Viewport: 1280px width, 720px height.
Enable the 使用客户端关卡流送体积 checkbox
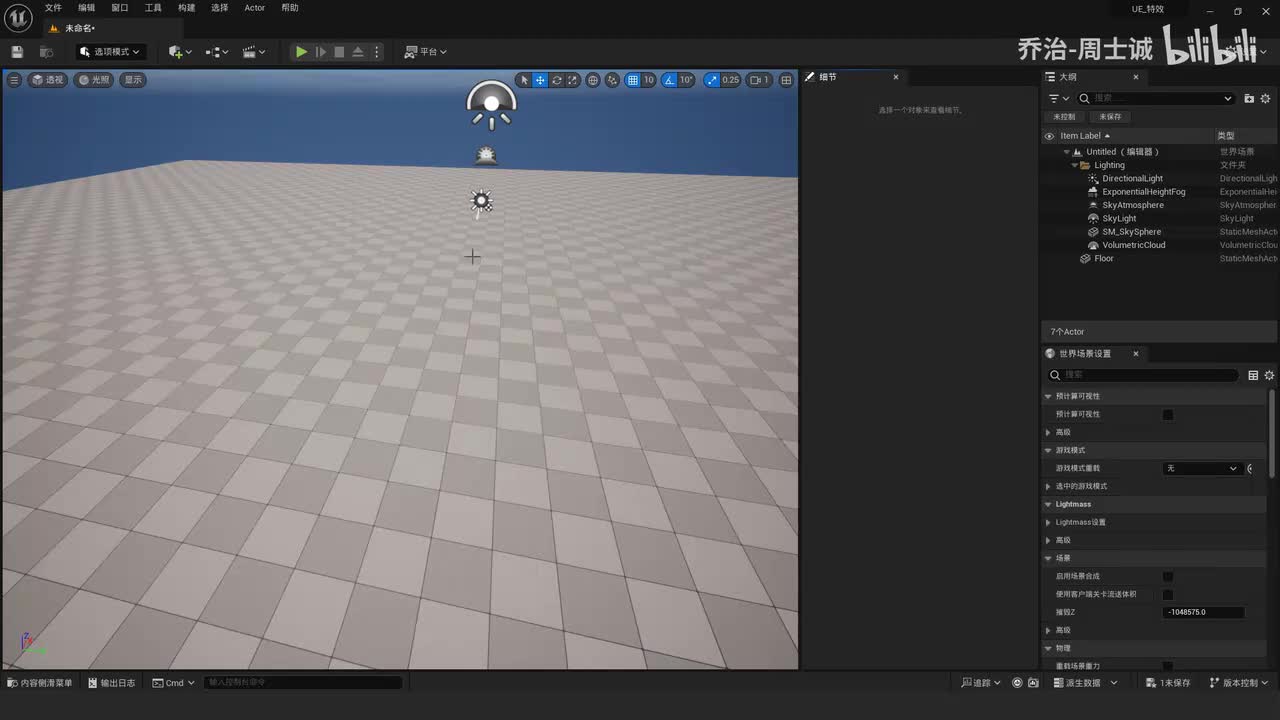(1168, 594)
